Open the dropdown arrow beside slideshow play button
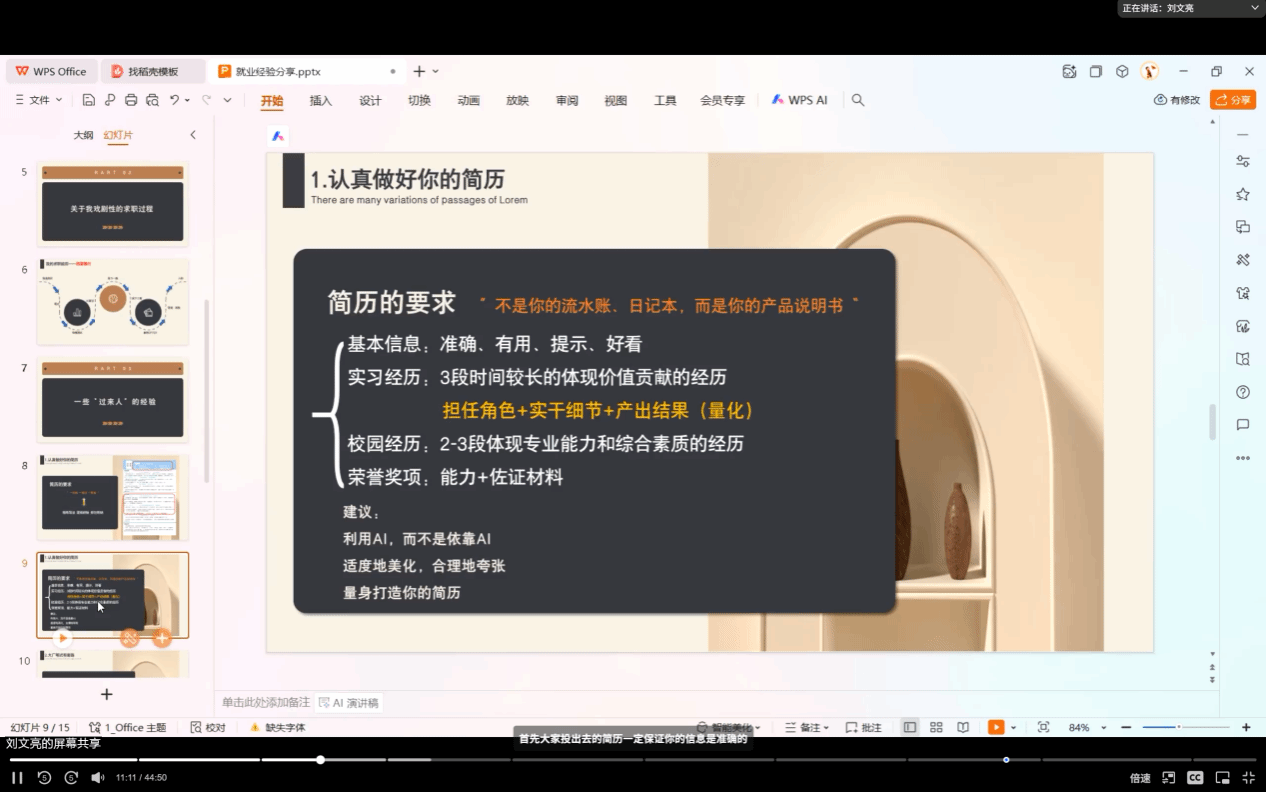This screenshot has width=1266, height=792. point(1014,727)
